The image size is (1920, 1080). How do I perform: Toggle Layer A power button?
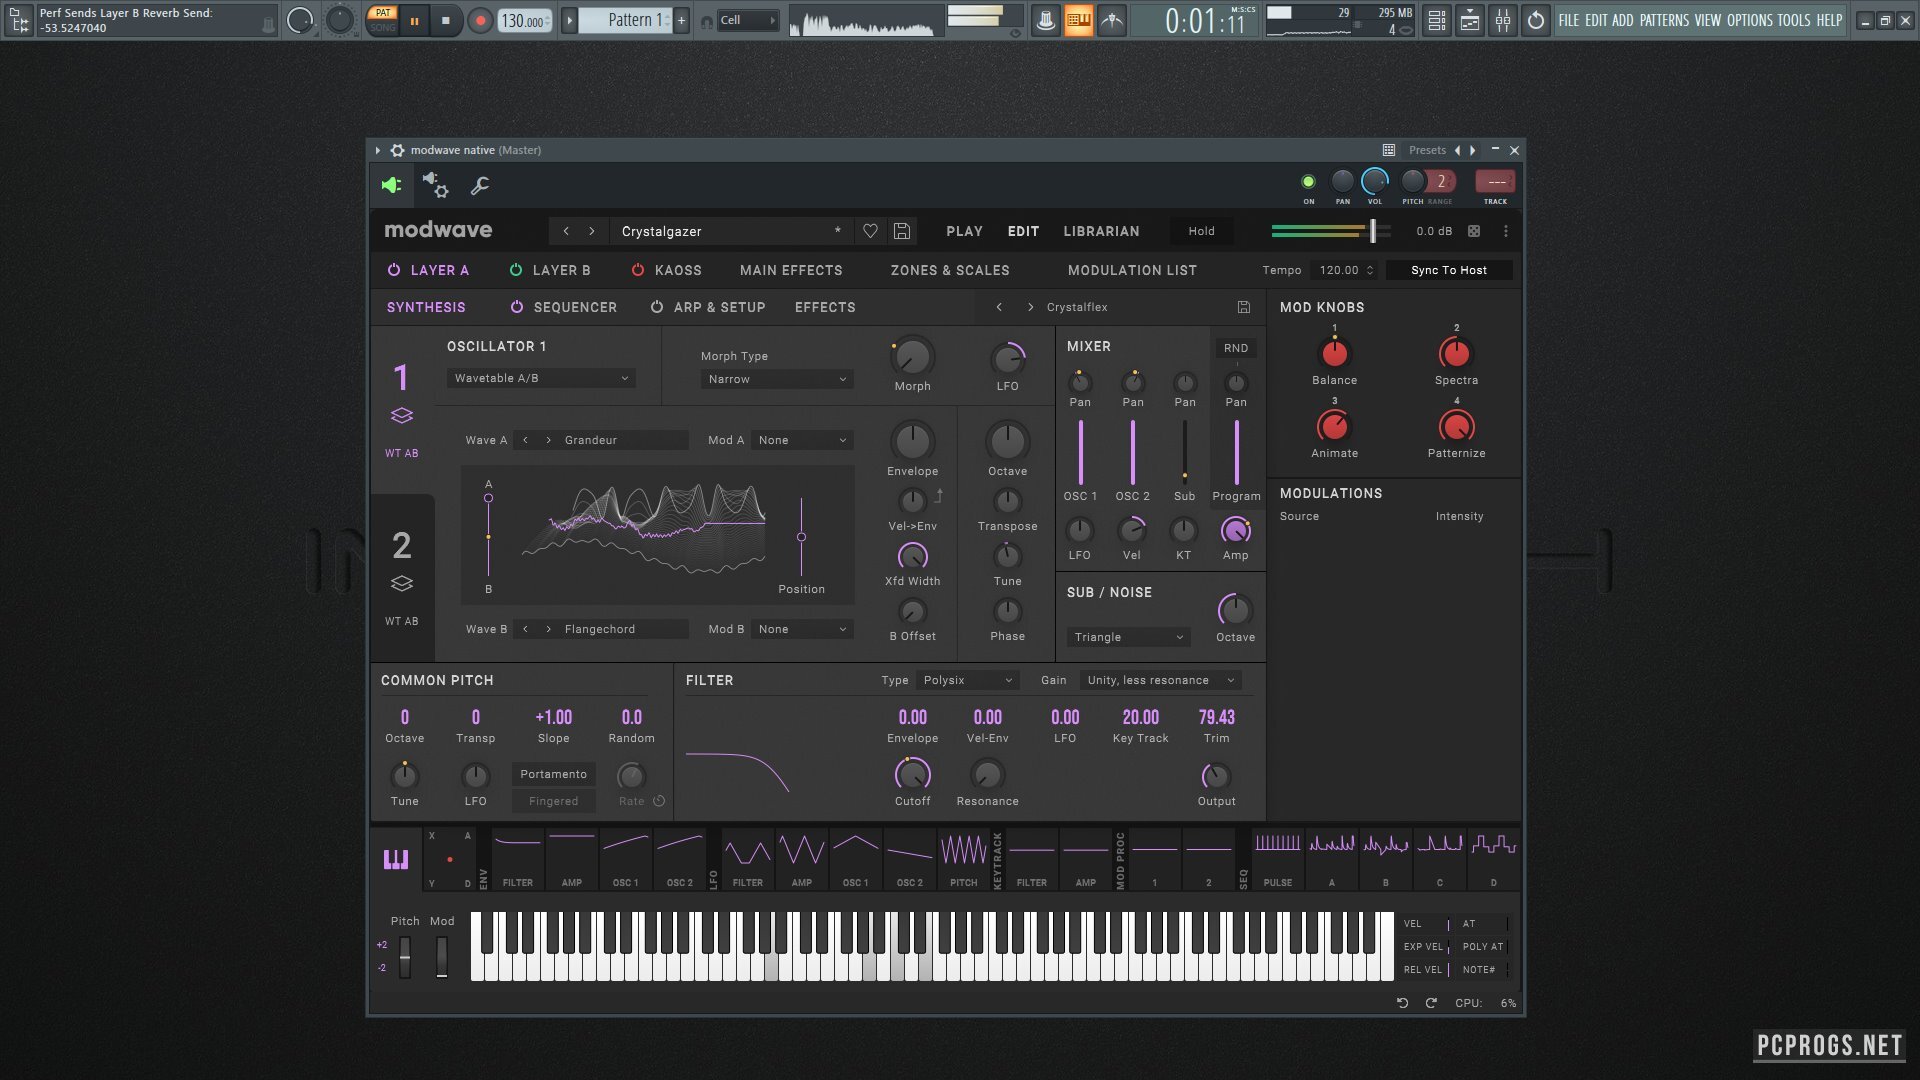[x=393, y=270]
